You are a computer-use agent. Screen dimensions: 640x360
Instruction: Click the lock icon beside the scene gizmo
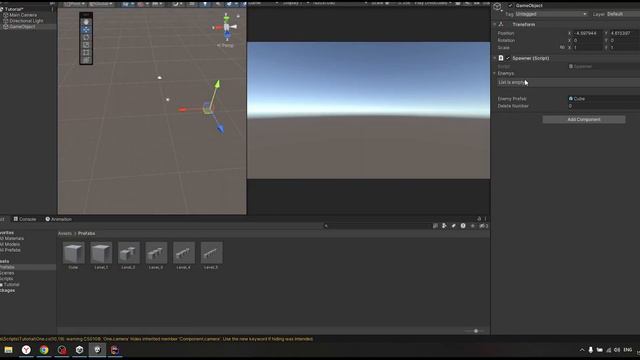238,16
